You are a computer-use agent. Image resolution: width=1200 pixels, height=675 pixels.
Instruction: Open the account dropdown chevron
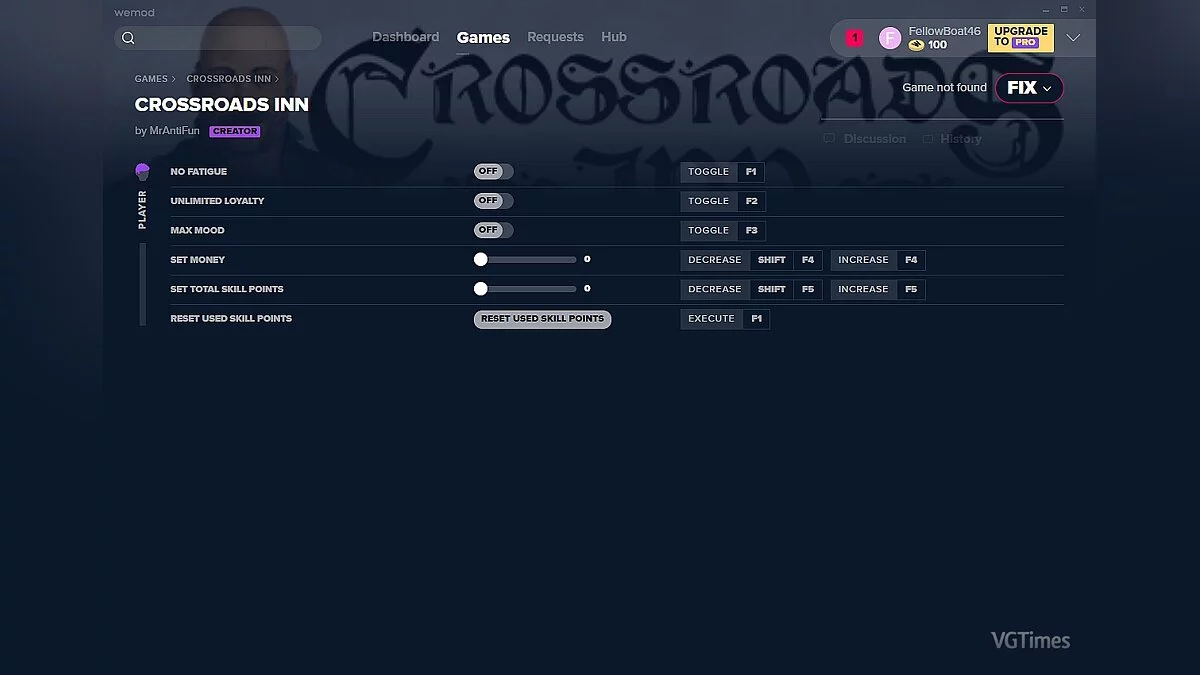[1072, 37]
